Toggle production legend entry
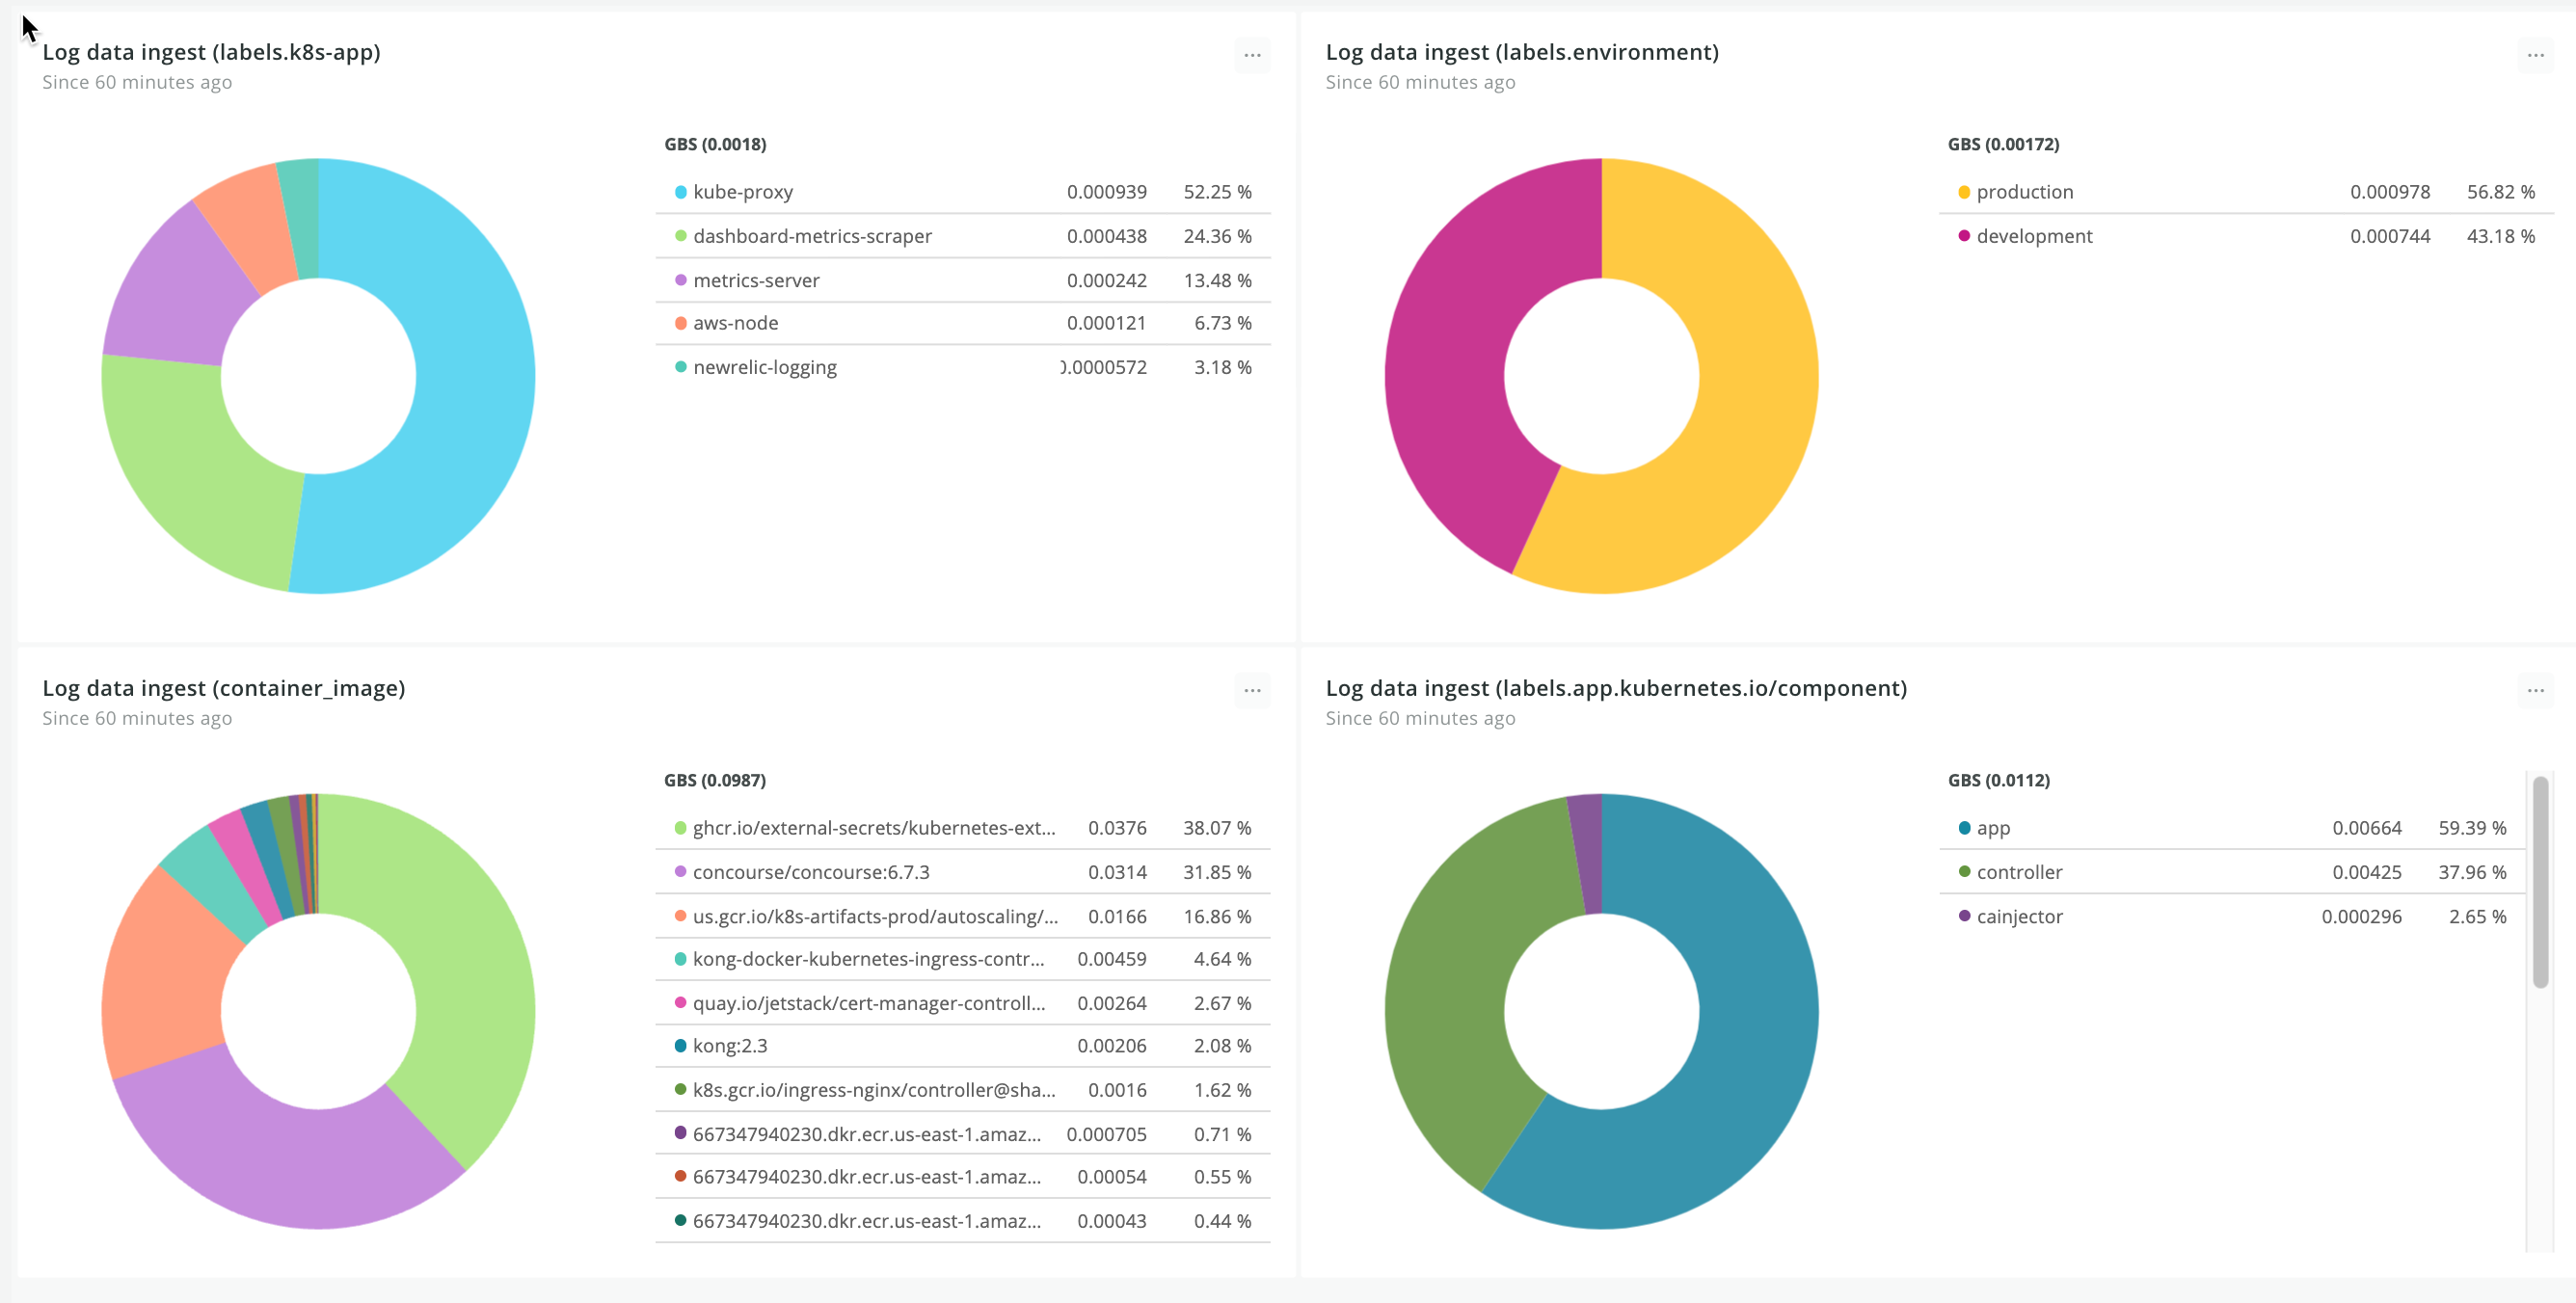This screenshot has width=2576, height=1303. tap(2024, 192)
